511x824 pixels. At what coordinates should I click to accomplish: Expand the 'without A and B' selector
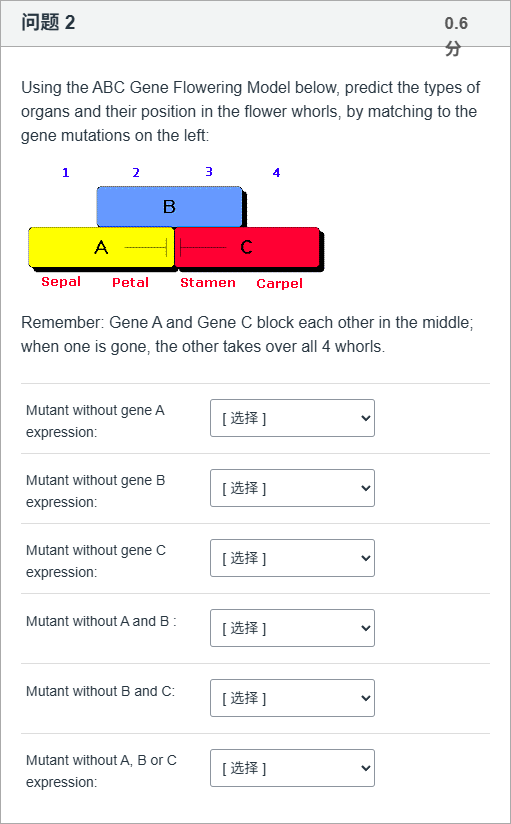292,627
